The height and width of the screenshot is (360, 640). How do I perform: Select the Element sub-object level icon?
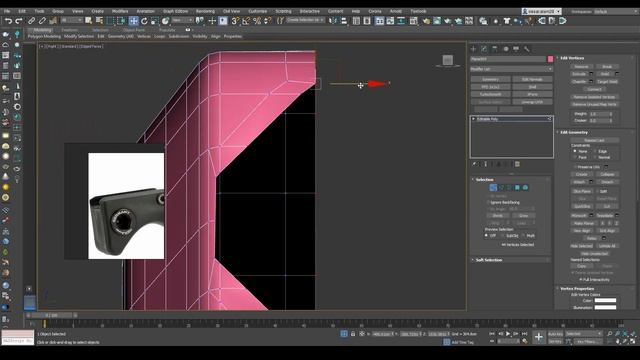click(525, 187)
